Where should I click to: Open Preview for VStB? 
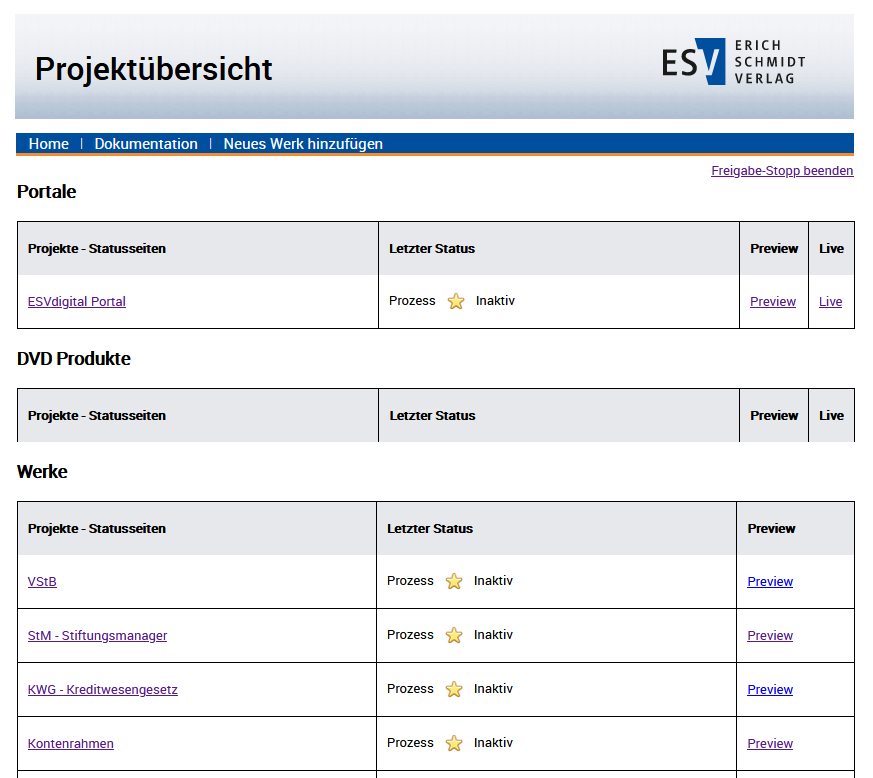click(x=770, y=581)
